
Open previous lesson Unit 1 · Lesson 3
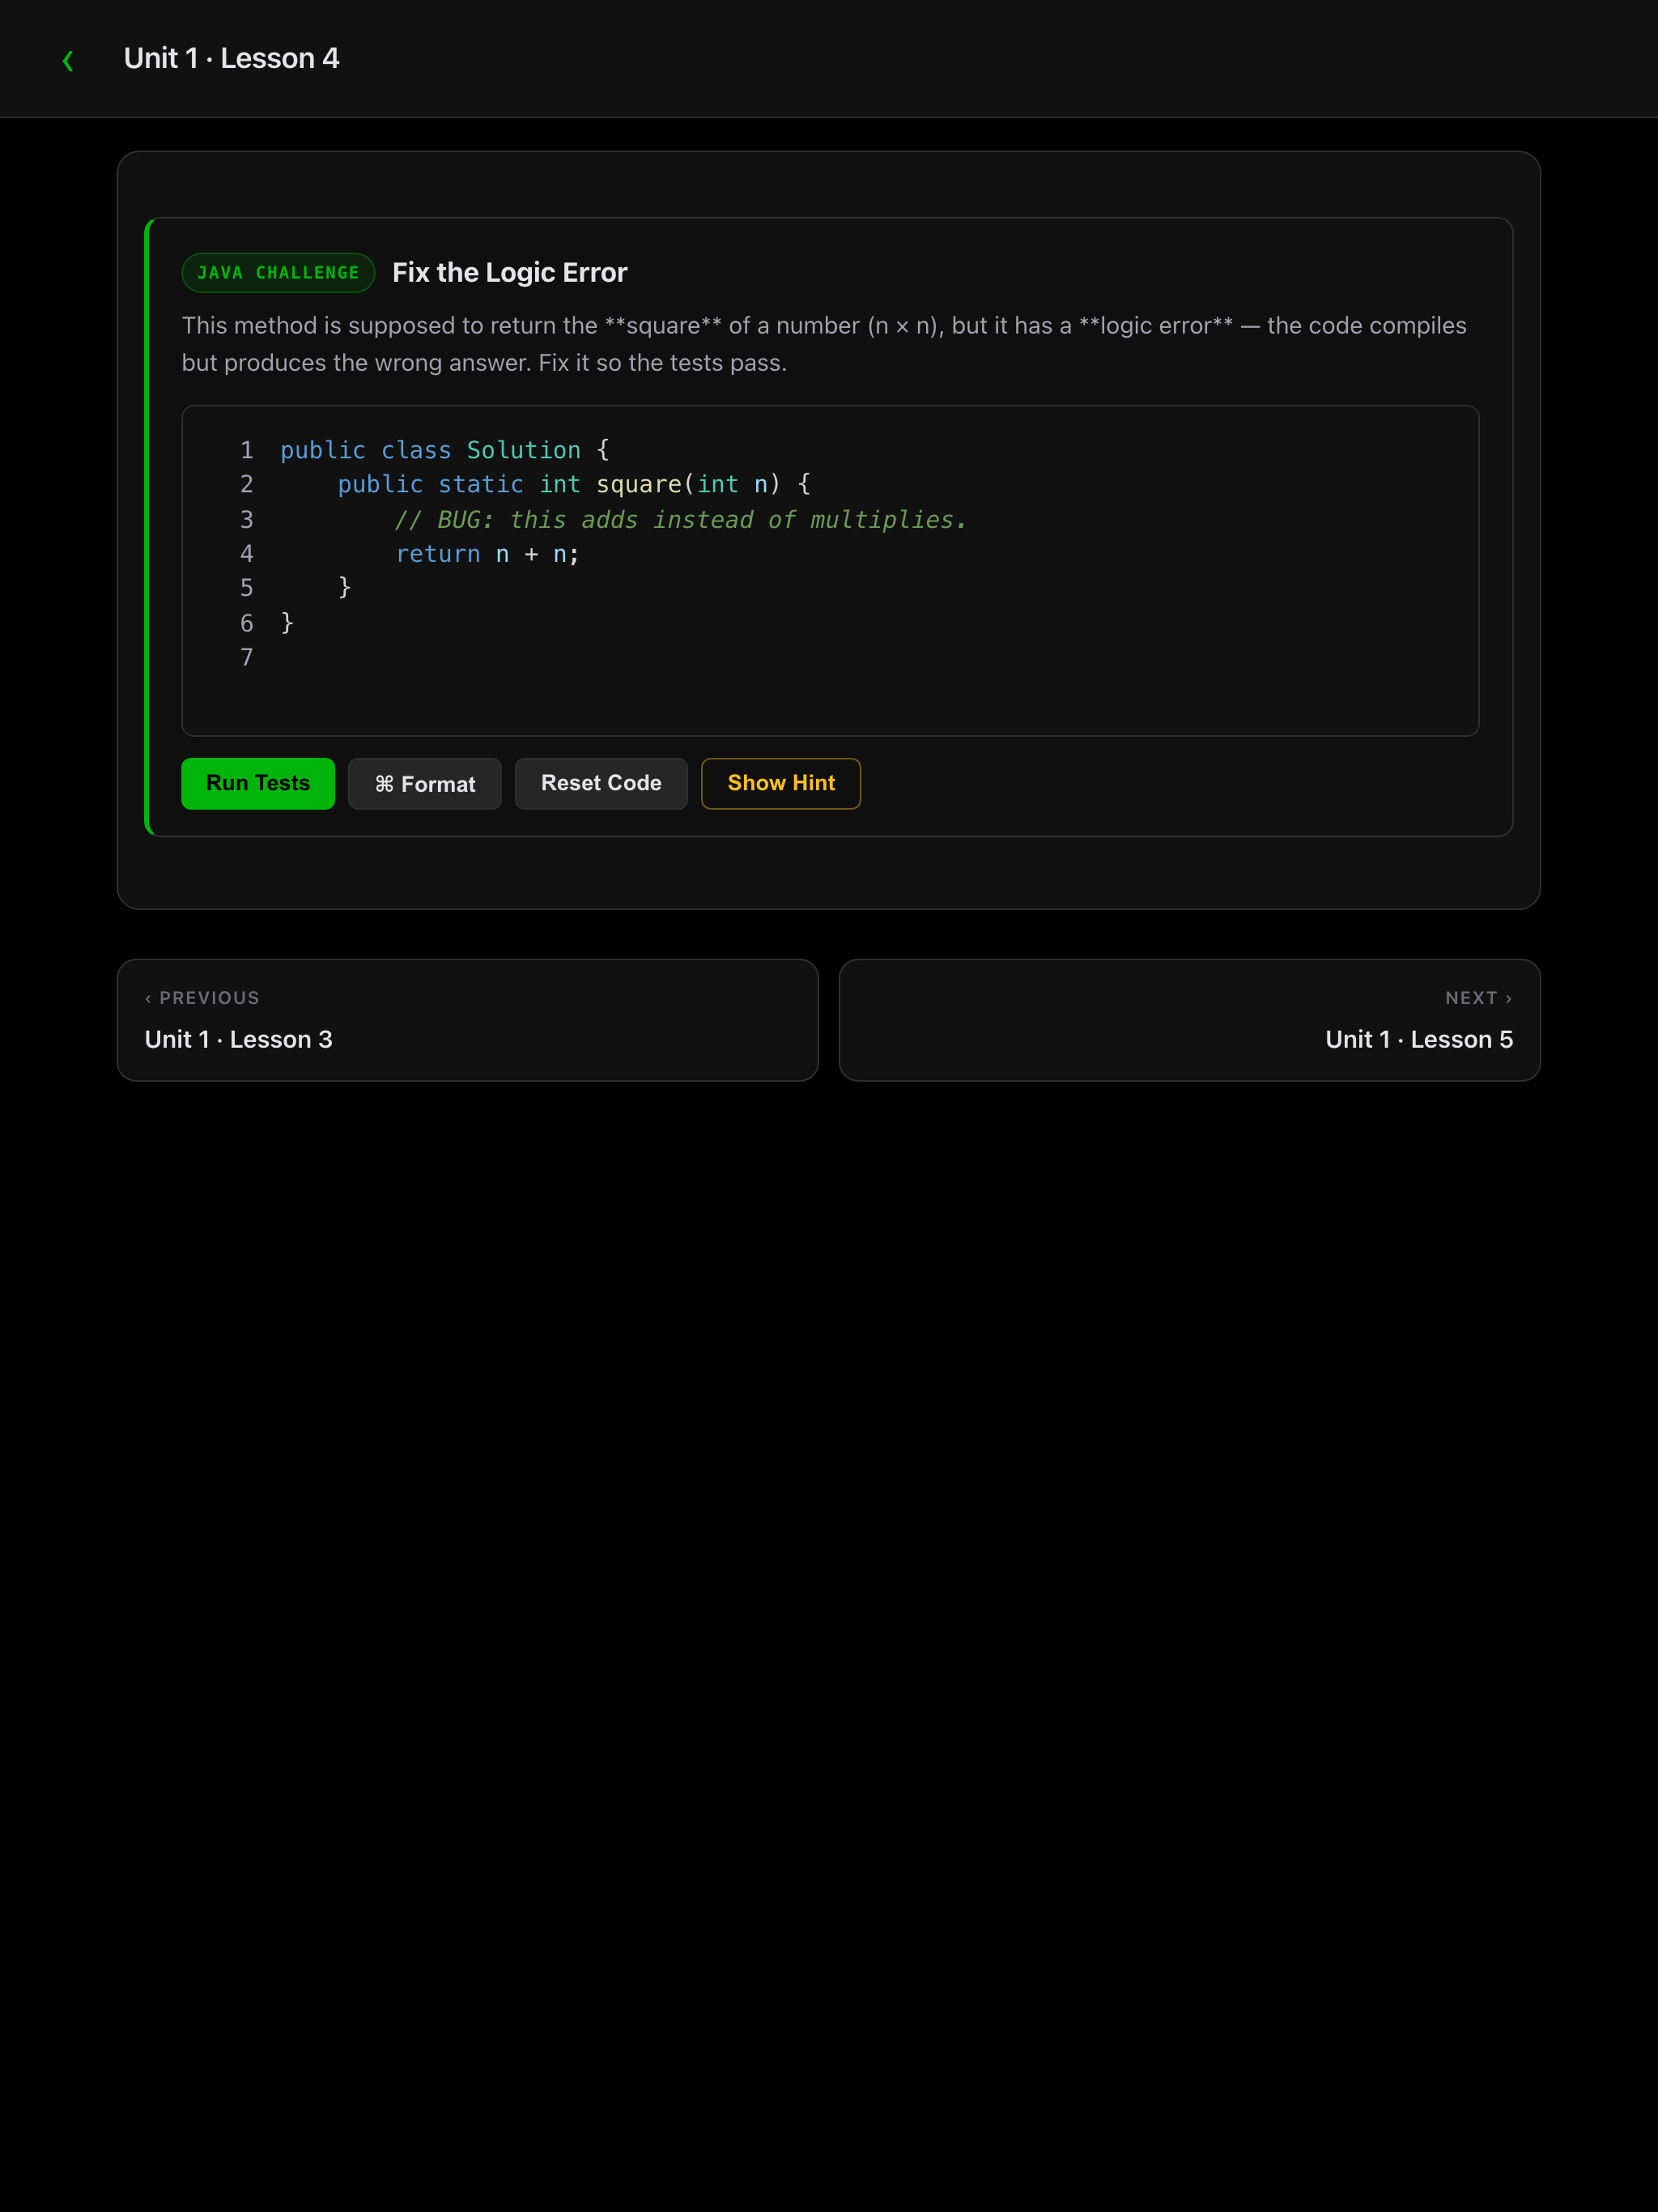(x=468, y=1020)
